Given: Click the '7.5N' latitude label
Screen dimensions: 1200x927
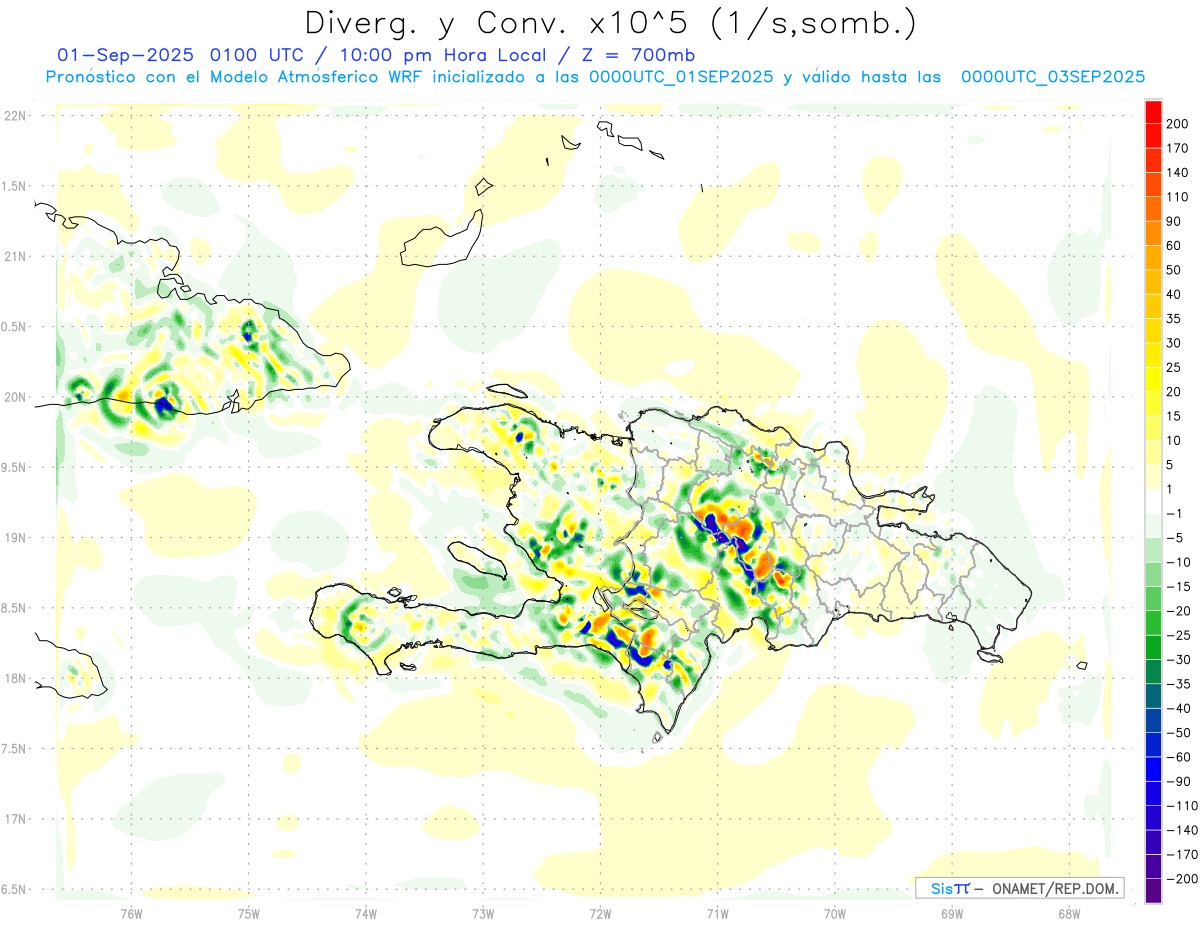Looking at the screenshot, I should 16,749.
